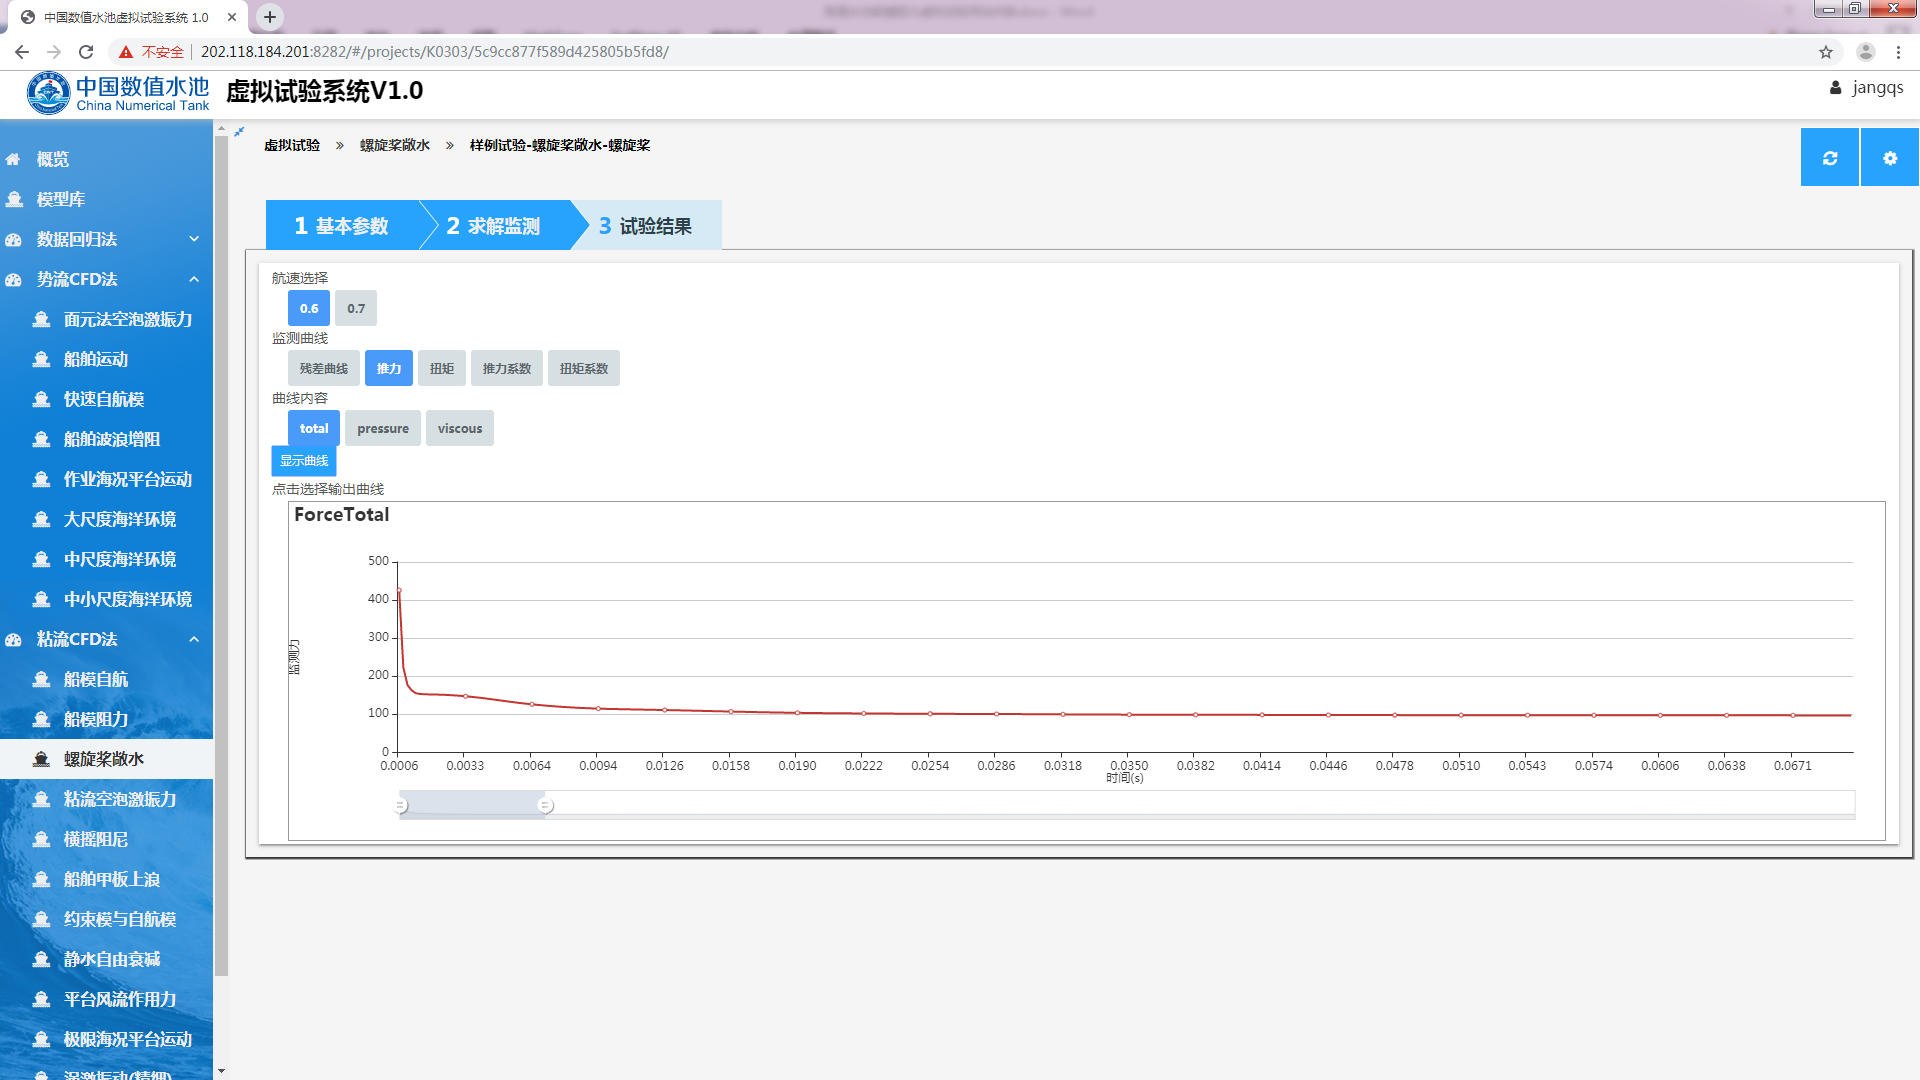Switch monitor curve to 扭矩系数

point(583,368)
